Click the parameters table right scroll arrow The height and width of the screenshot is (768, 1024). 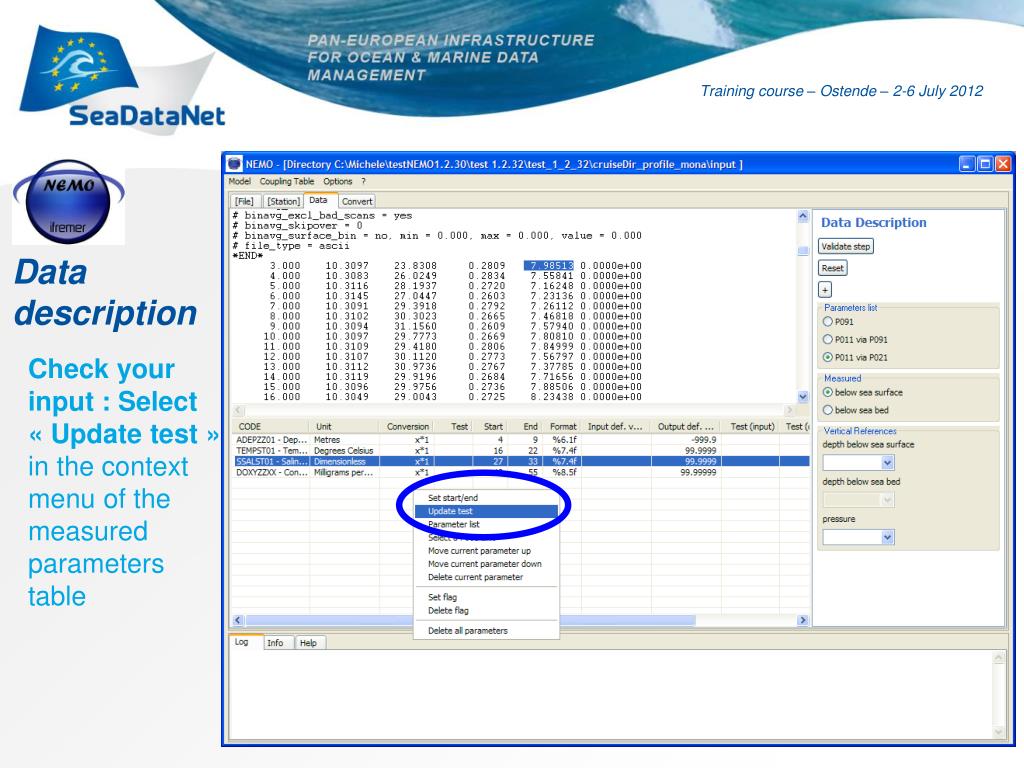click(x=803, y=620)
